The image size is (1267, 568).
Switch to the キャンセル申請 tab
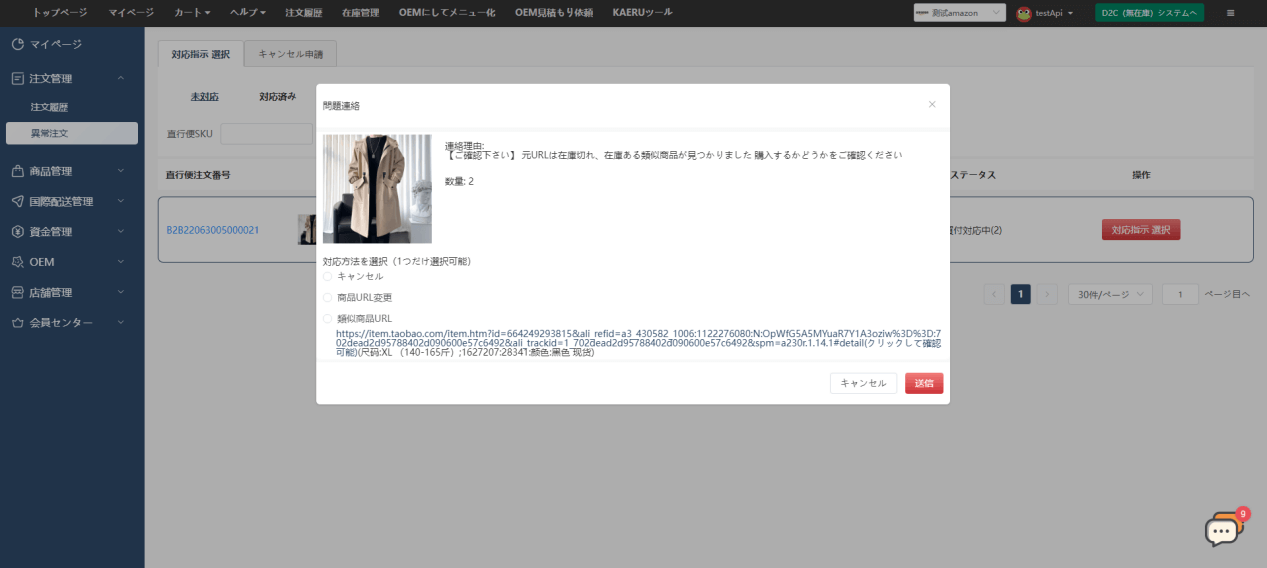pos(290,54)
